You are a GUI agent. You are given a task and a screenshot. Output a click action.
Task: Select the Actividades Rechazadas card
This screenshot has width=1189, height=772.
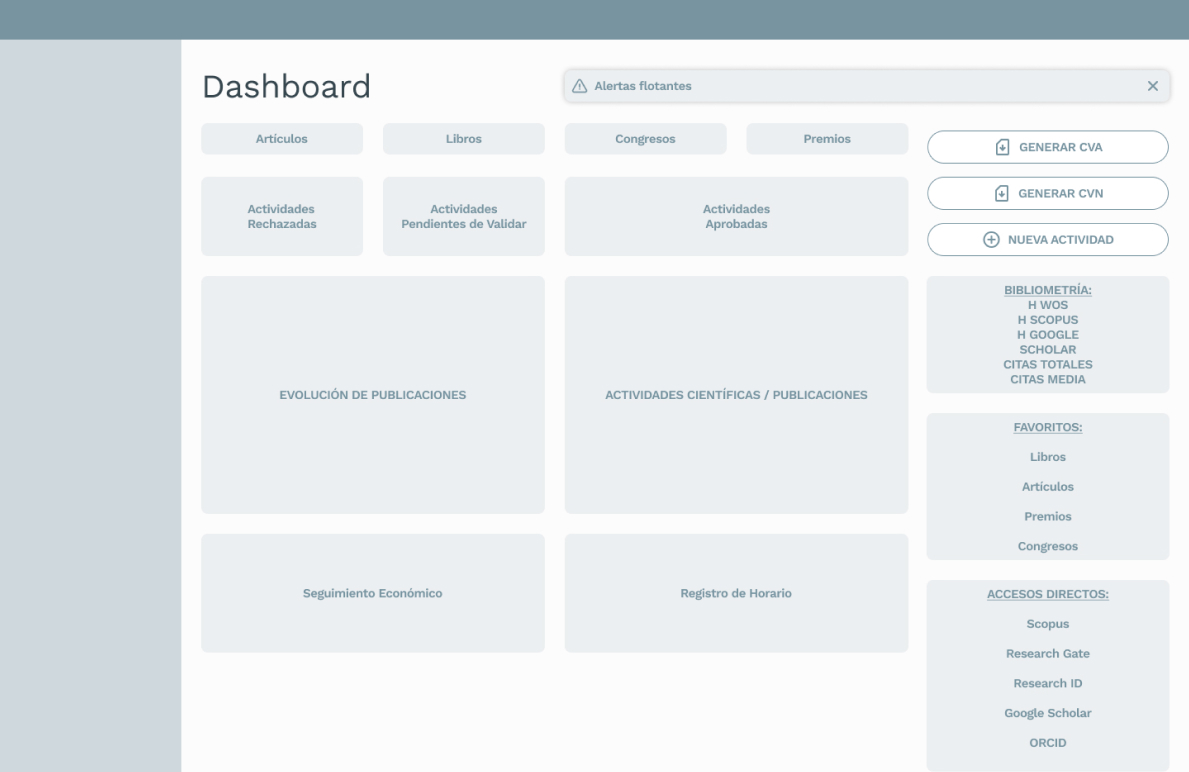pyautogui.click(x=282, y=216)
